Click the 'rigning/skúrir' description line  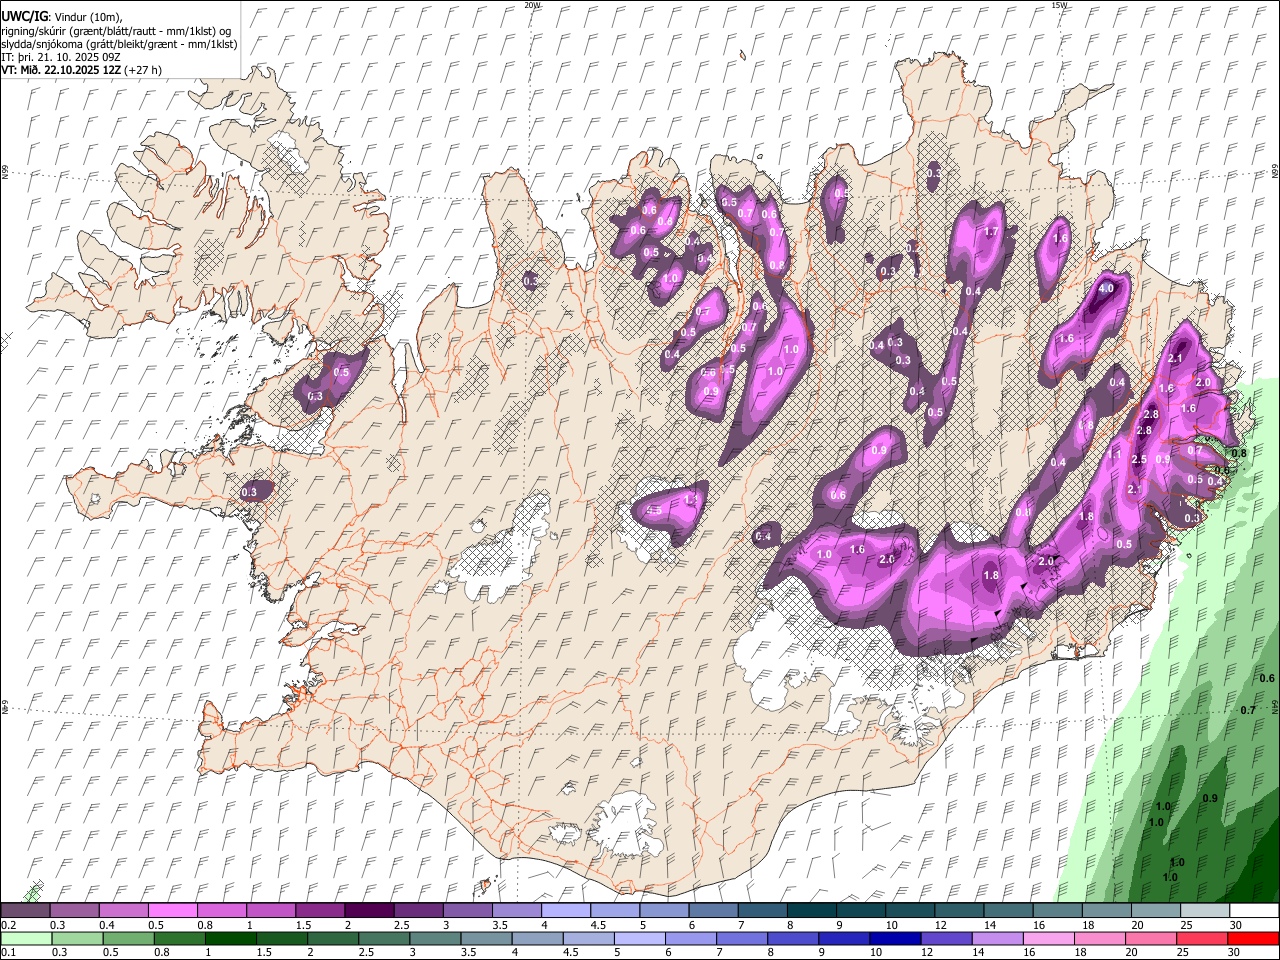point(116,31)
